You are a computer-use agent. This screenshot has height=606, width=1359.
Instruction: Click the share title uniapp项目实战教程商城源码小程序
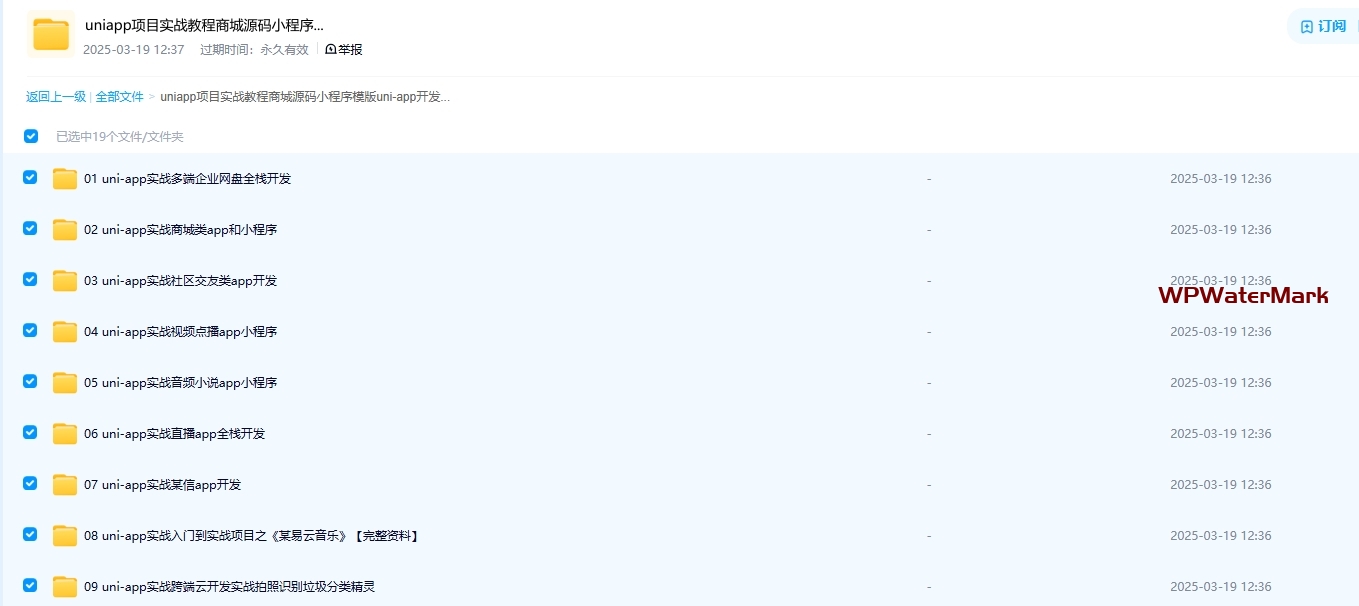click(204, 25)
